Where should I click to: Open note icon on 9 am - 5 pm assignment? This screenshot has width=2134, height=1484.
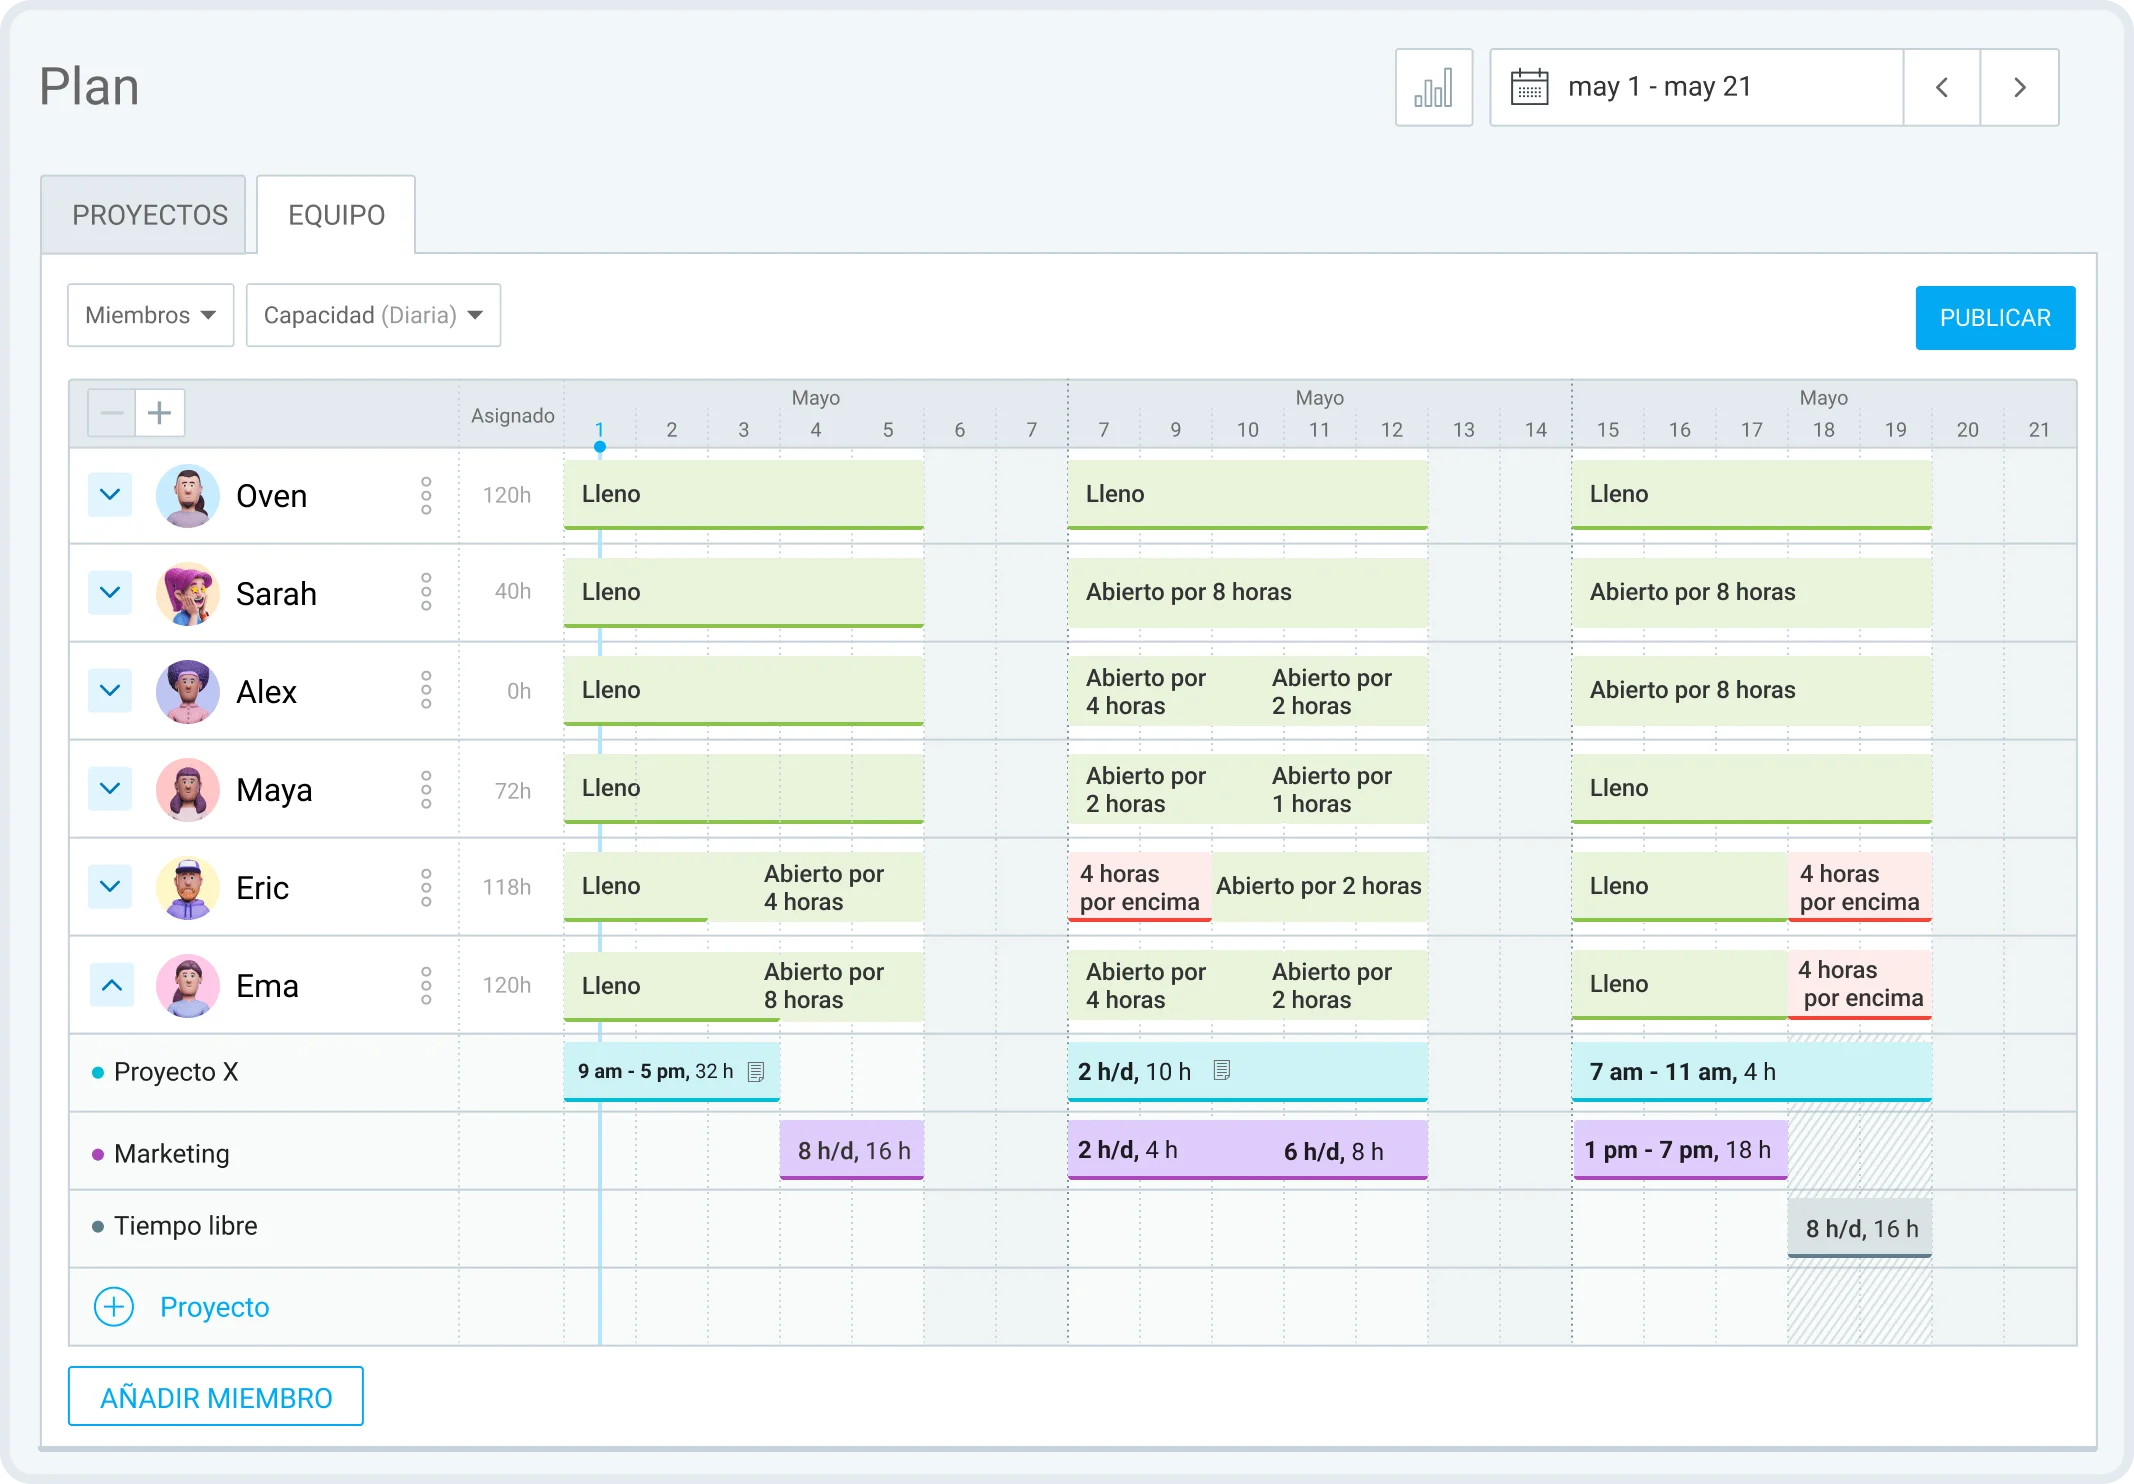point(756,1071)
